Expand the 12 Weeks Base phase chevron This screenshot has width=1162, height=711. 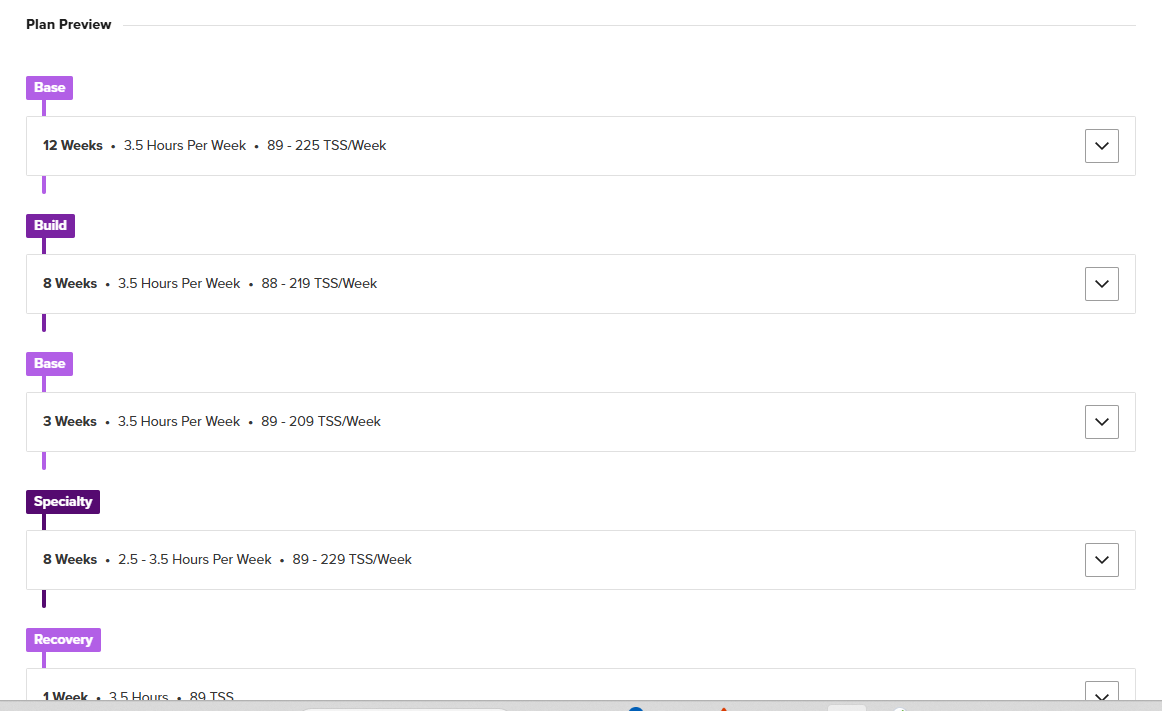click(1101, 146)
